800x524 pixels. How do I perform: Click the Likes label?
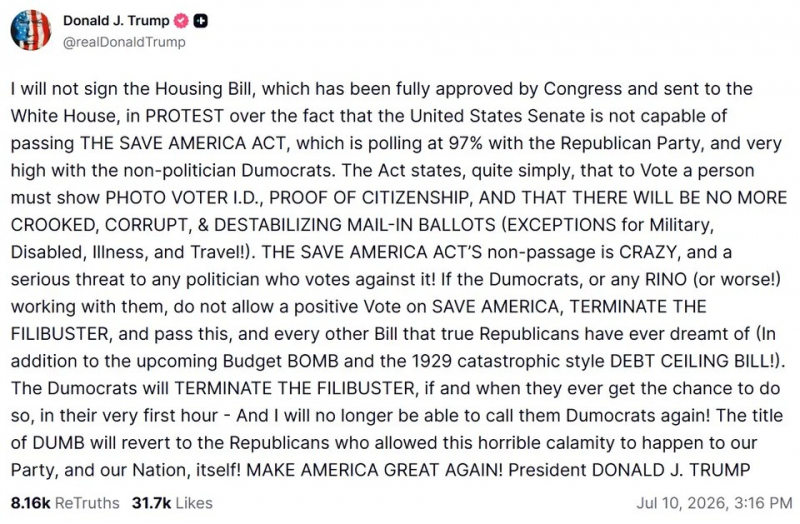click(194, 503)
